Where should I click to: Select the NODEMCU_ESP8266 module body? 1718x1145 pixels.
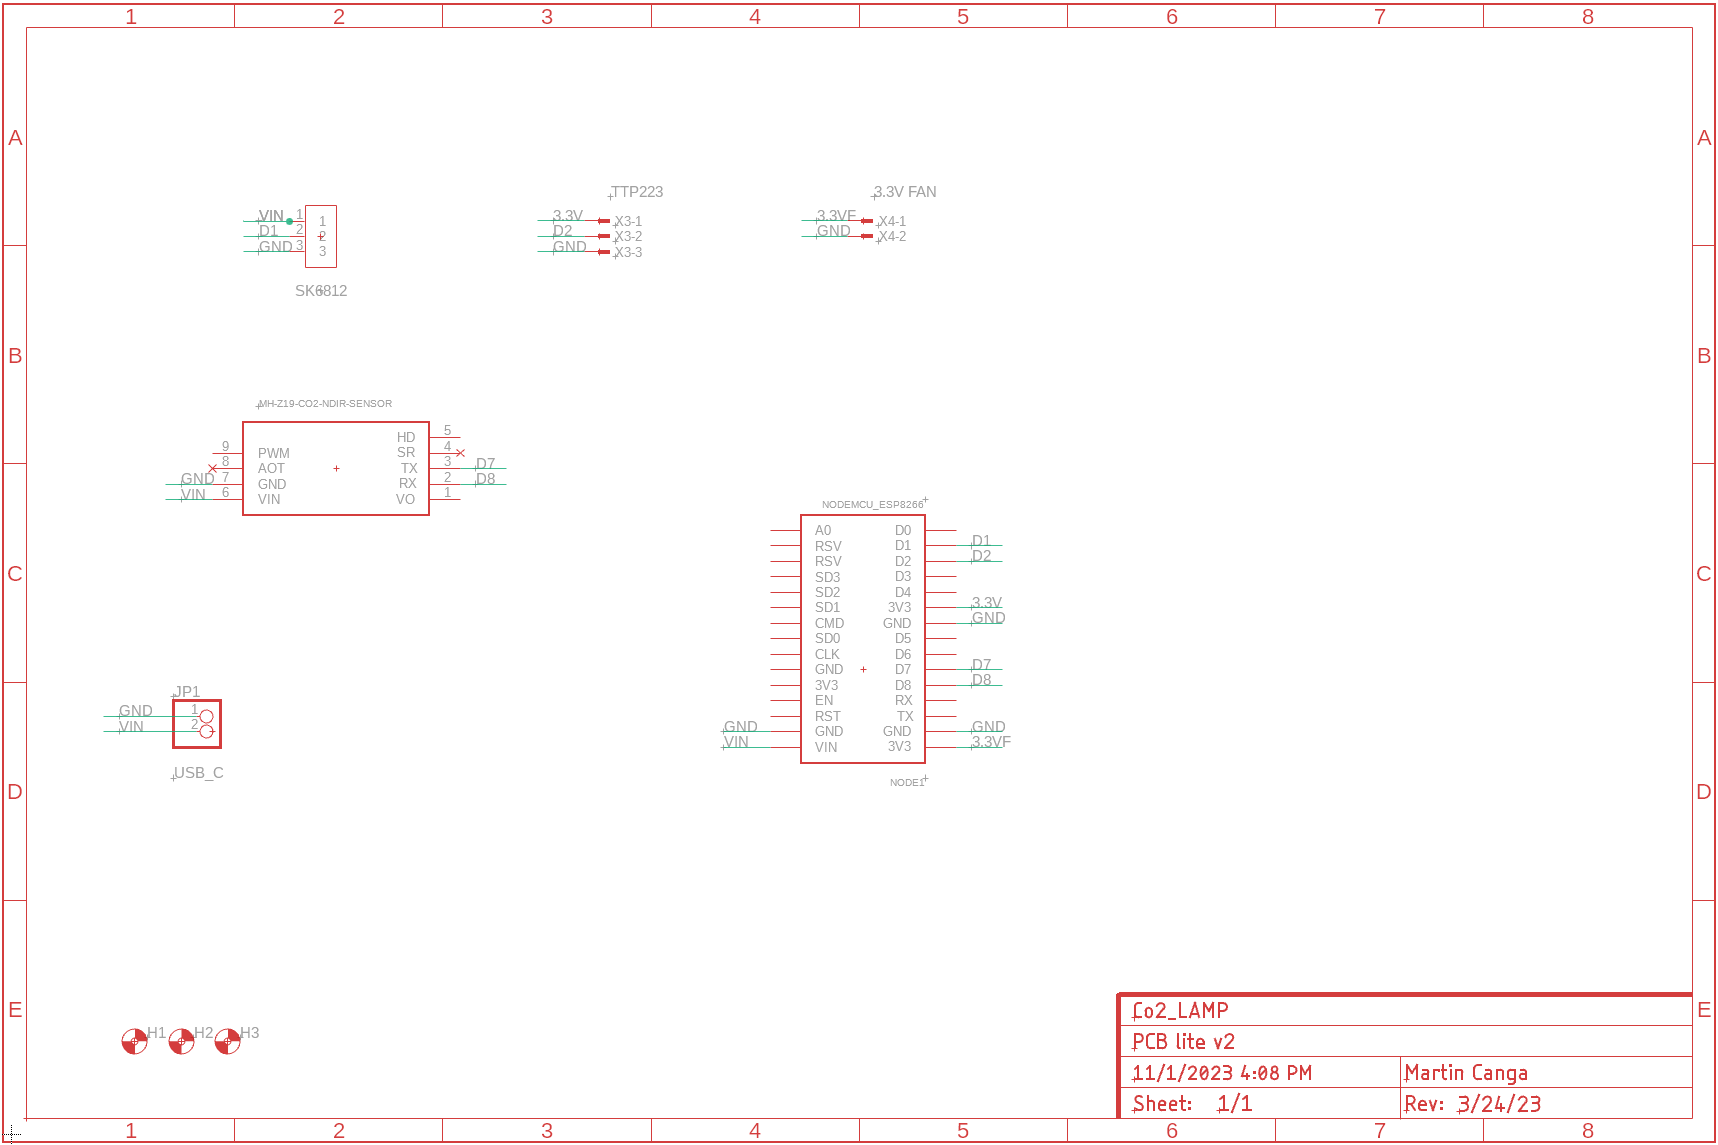pyautogui.click(x=863, y=639)
